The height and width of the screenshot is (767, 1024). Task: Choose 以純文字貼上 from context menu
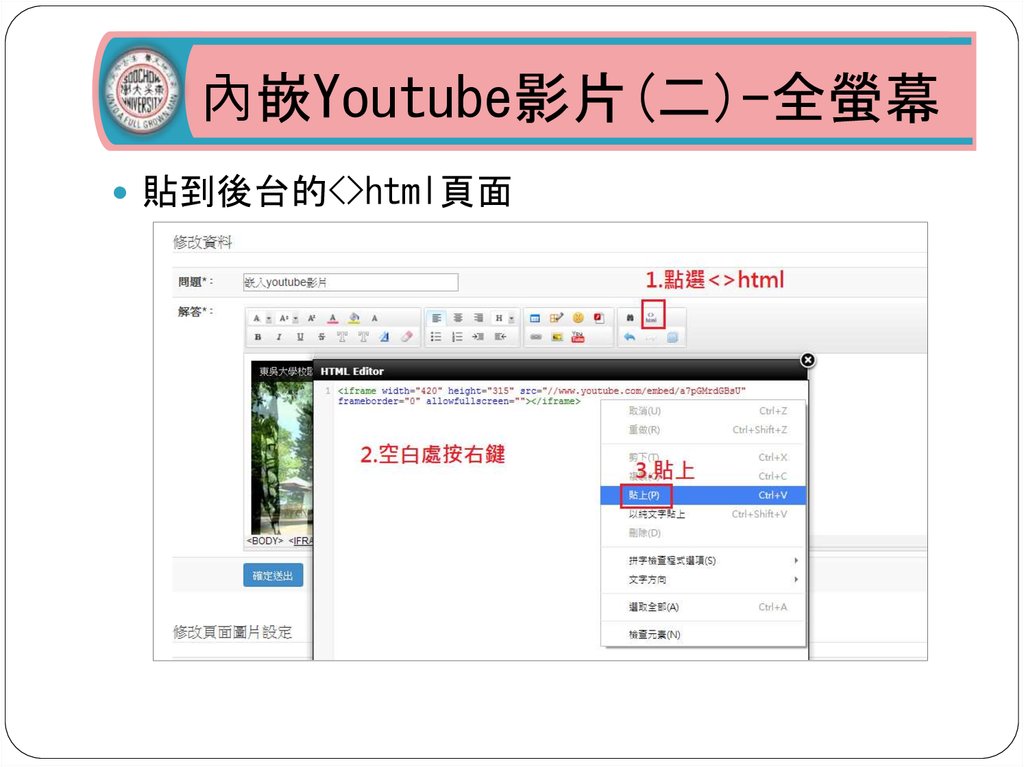coord(703,514)
